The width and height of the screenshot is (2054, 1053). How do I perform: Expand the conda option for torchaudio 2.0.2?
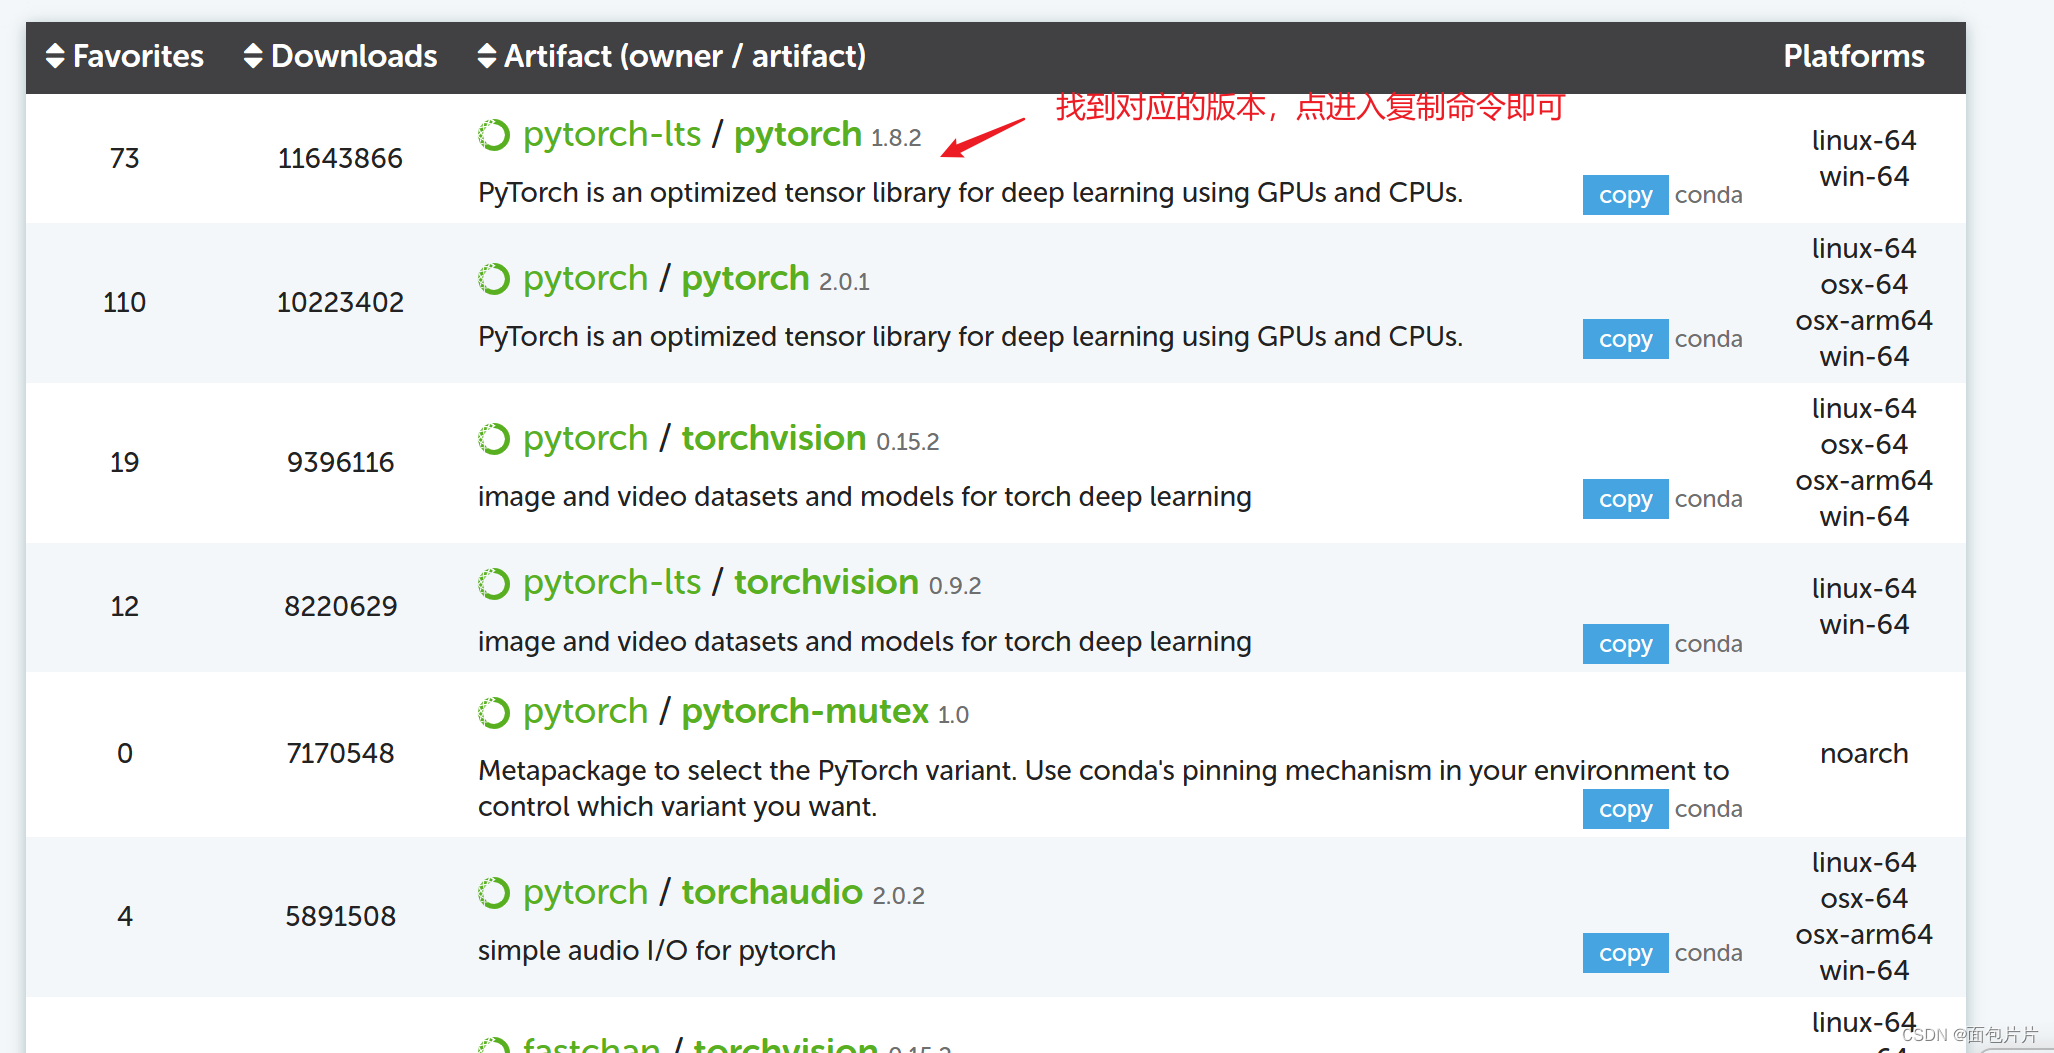coord(1709,952)
